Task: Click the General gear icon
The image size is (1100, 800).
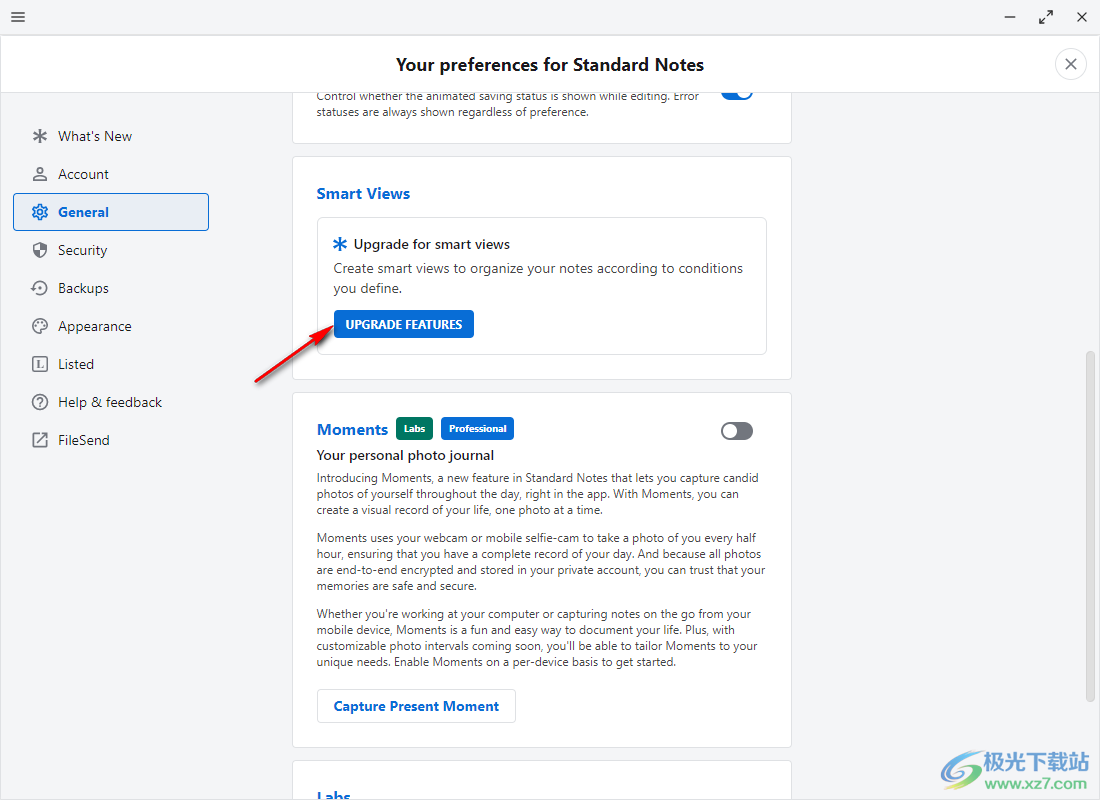Action: [x=40, y=212]
